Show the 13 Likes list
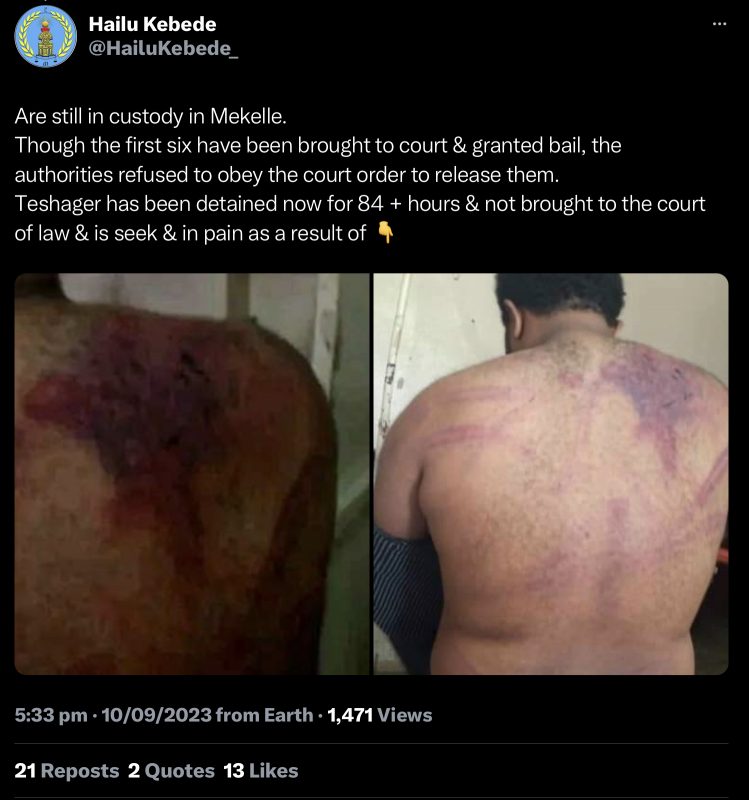 pyautogui.click(x=261, y=771)
